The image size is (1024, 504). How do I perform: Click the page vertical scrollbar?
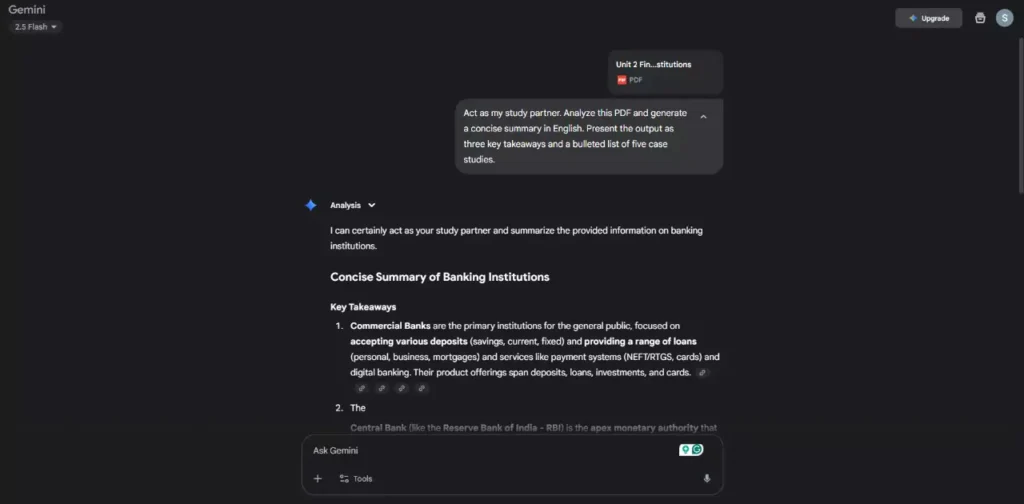pos(1019,100)
